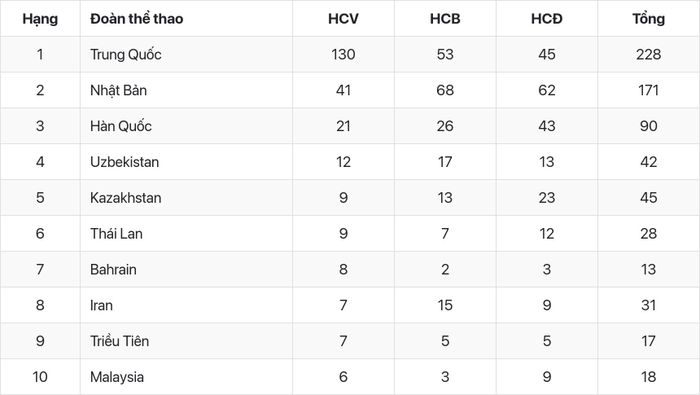
Task: Click the Hạng column header
Action: point(40,19)
